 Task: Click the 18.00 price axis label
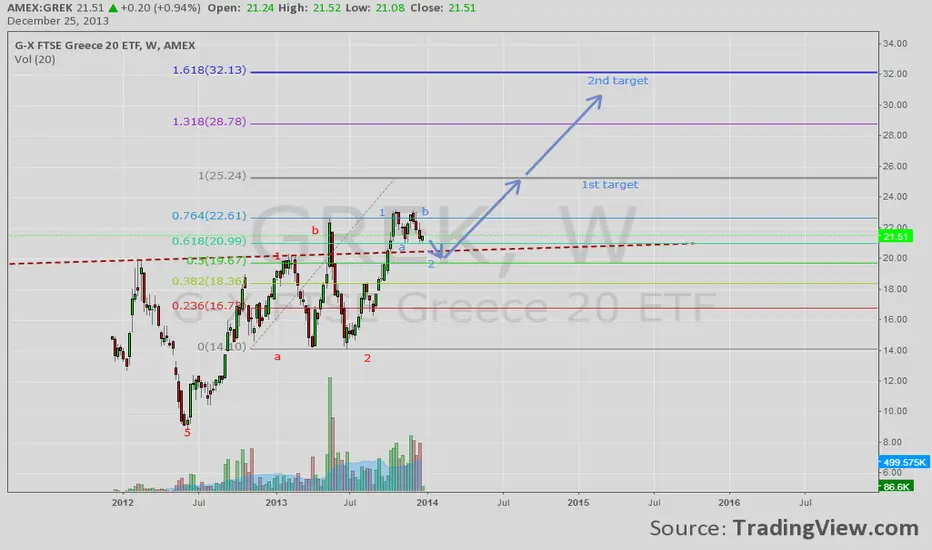click(895, 289)
